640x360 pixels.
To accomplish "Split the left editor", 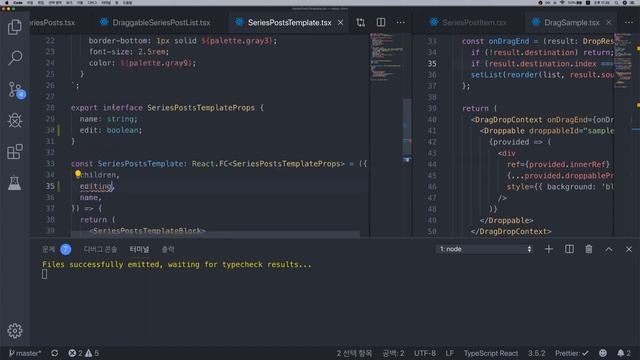I will tap(381, 22).
